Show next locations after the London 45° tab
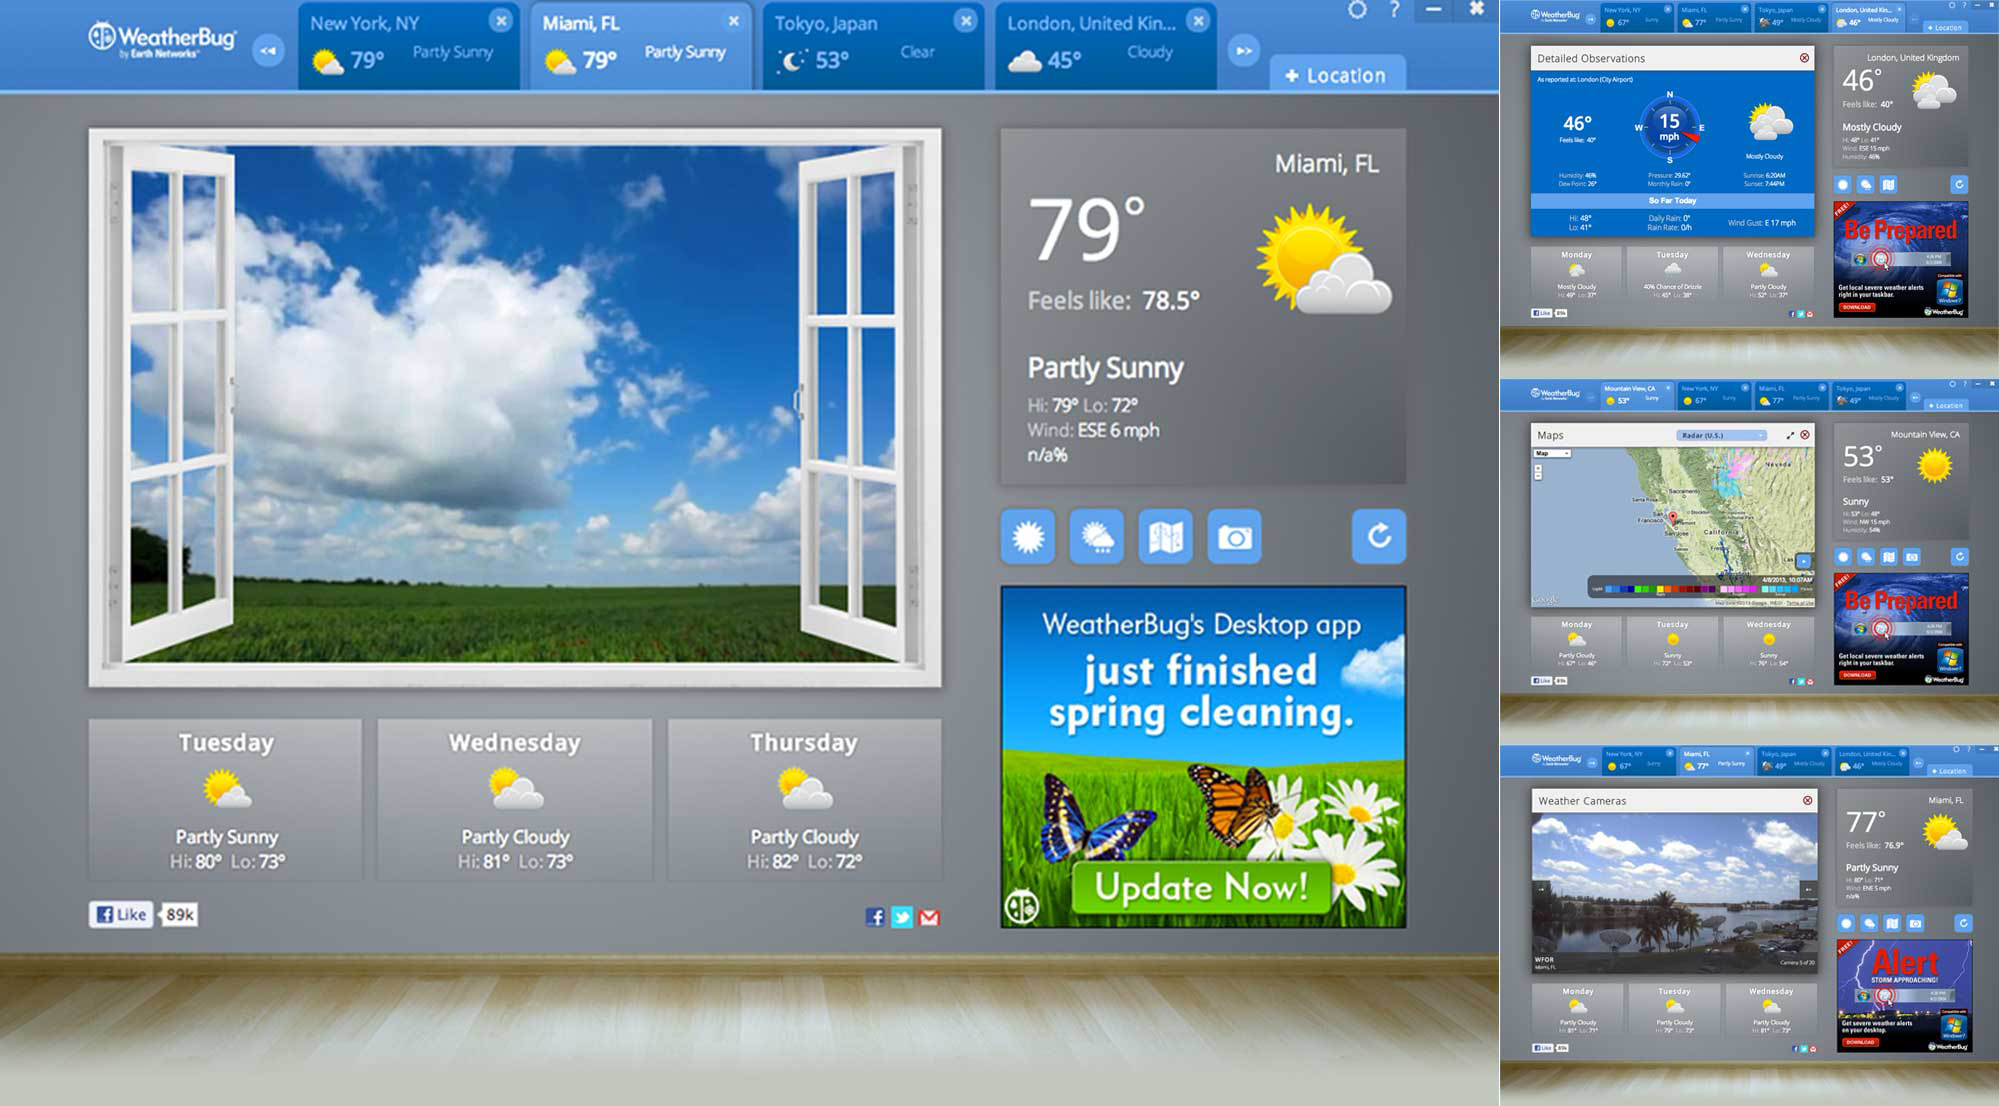 1243,51
